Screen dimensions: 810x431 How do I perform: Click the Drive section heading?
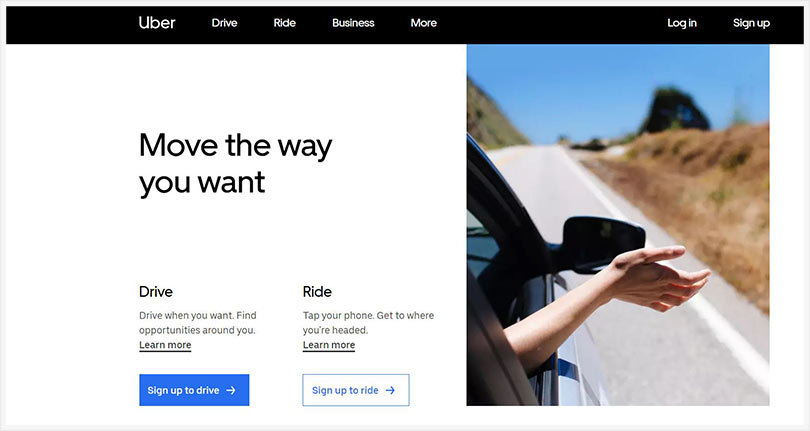pyautogui.click(x=156, y=291)
